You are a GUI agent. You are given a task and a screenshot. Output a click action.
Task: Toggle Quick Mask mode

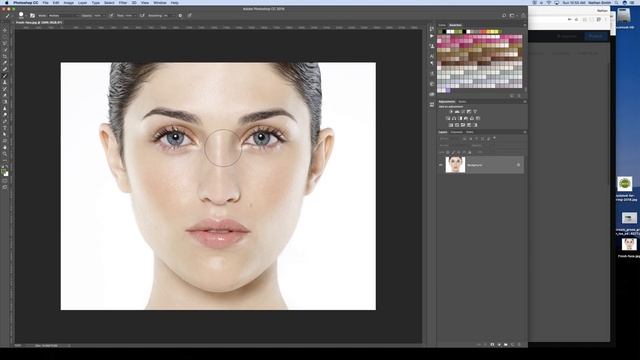tap(5, 180)
